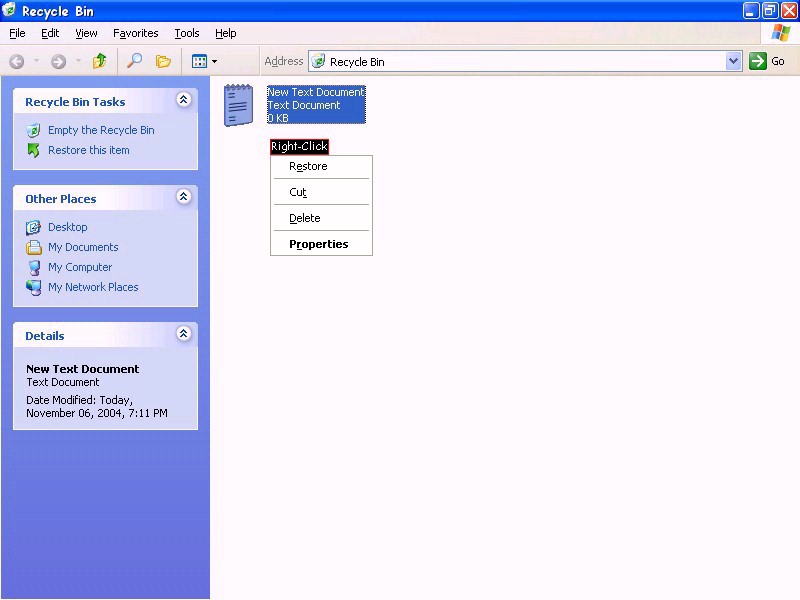
Task: Click the My Computer icon
Action: click(x=34, y=267)
